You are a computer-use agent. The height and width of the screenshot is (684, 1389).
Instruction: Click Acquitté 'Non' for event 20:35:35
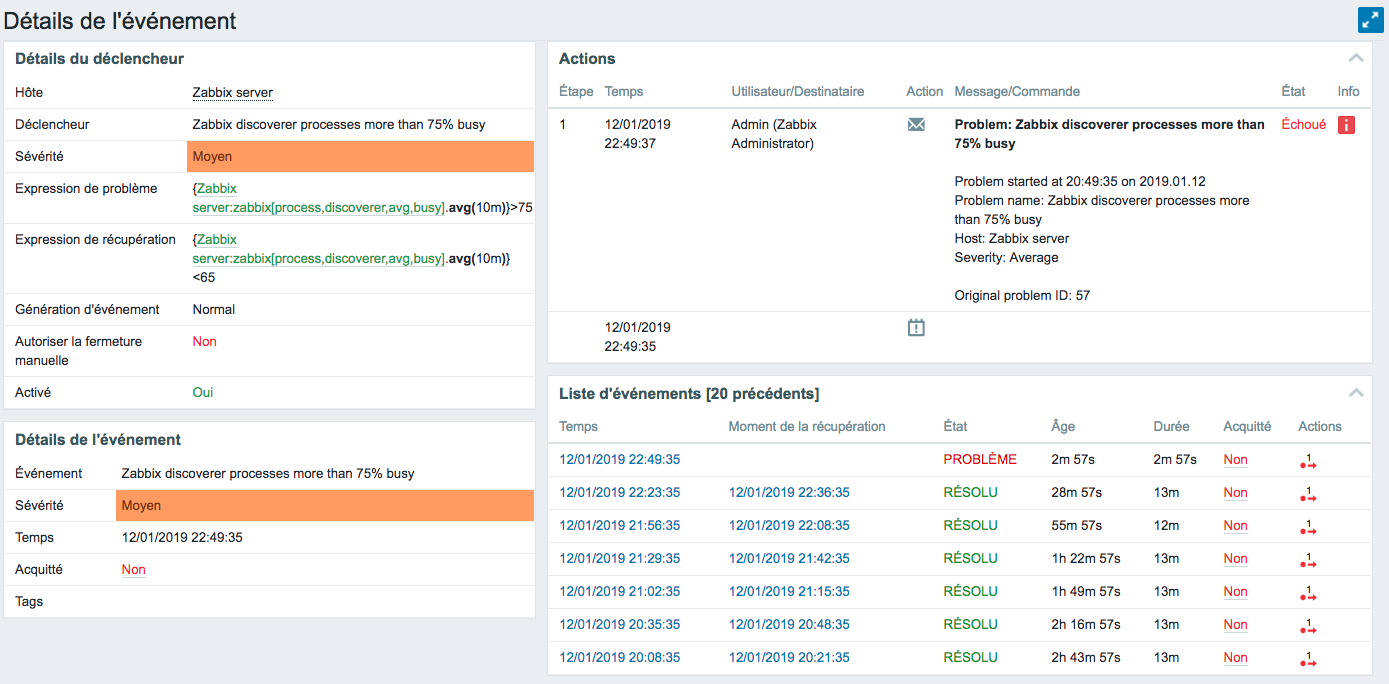(1235, 625)
